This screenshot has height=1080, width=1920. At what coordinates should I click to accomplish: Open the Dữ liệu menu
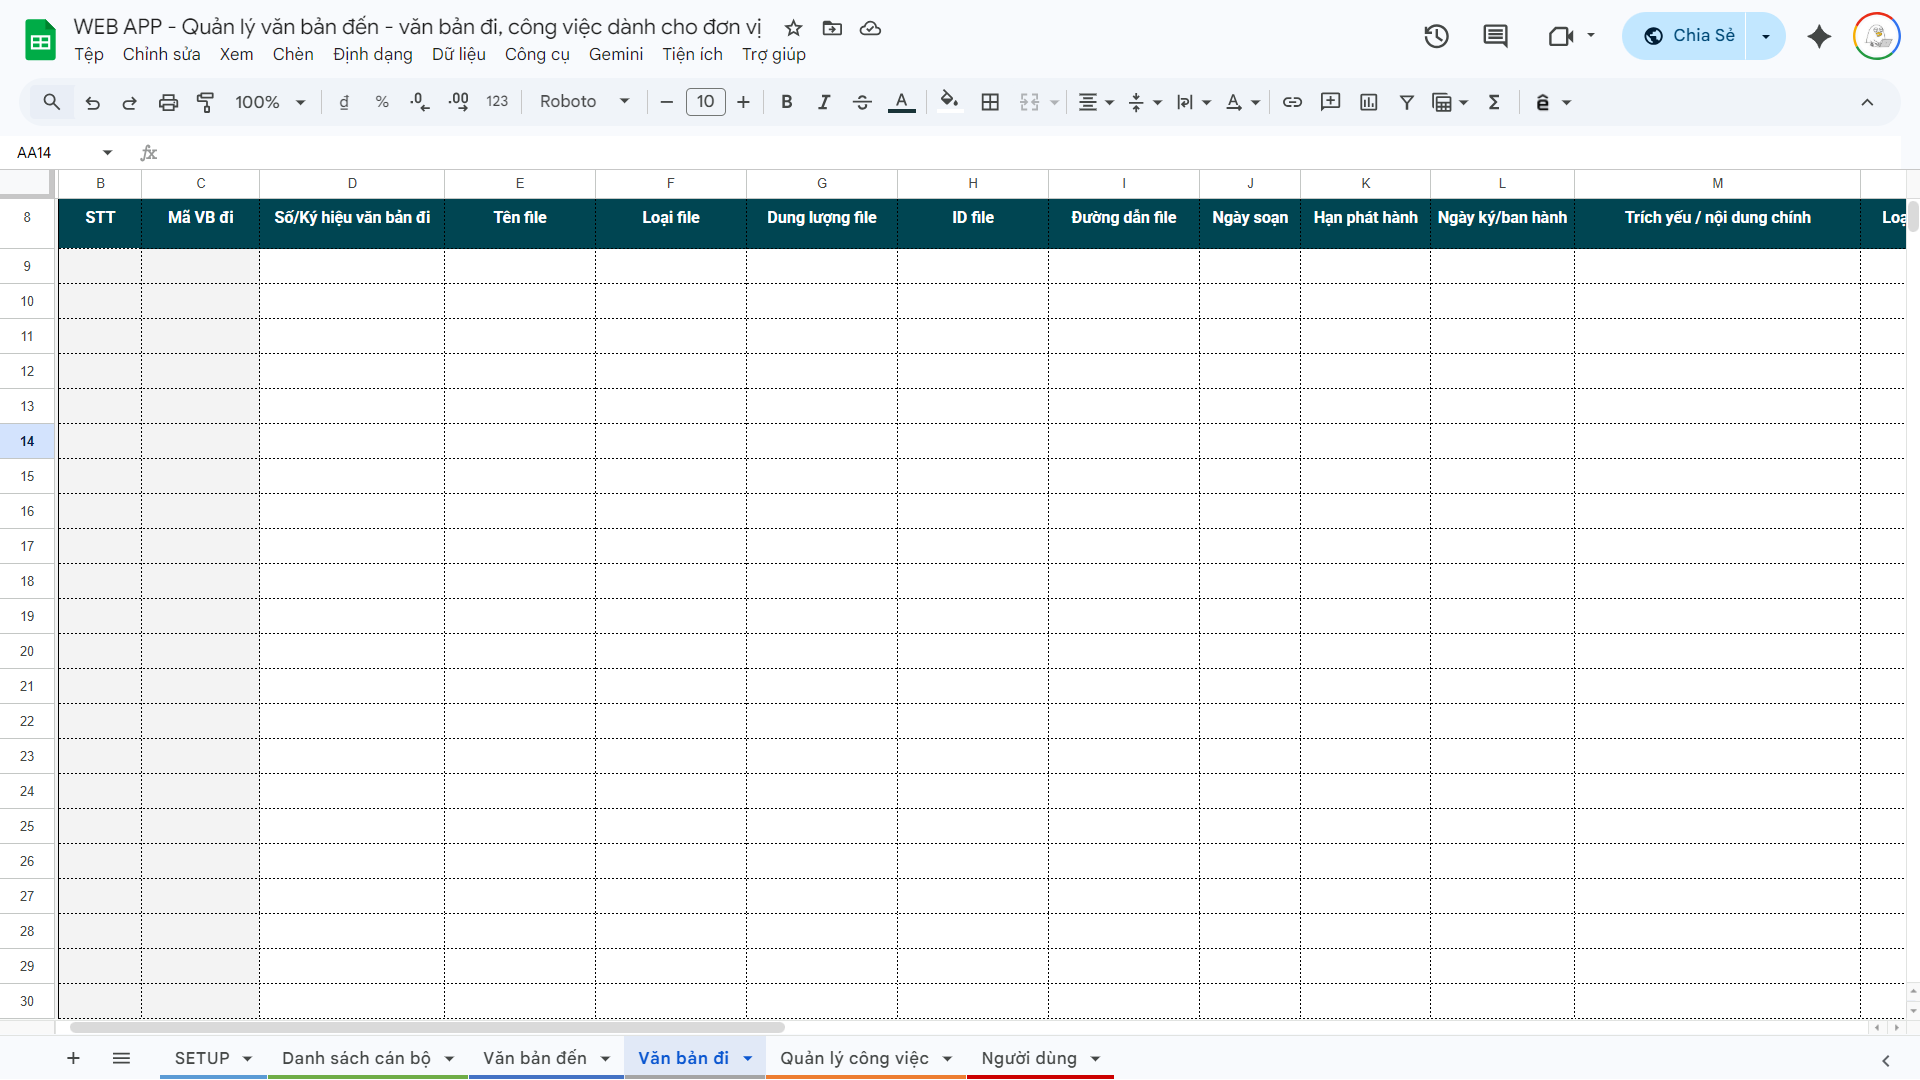pos(458,54)
